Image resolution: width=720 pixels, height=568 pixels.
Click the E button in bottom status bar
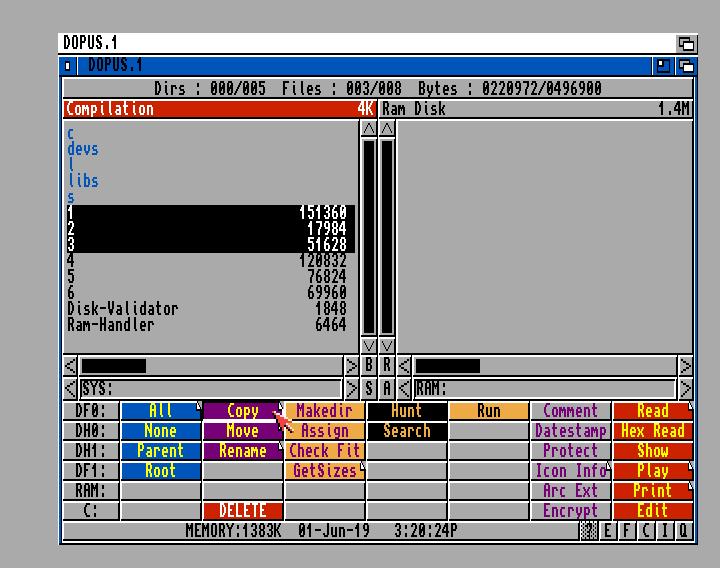tap(607, 531)
